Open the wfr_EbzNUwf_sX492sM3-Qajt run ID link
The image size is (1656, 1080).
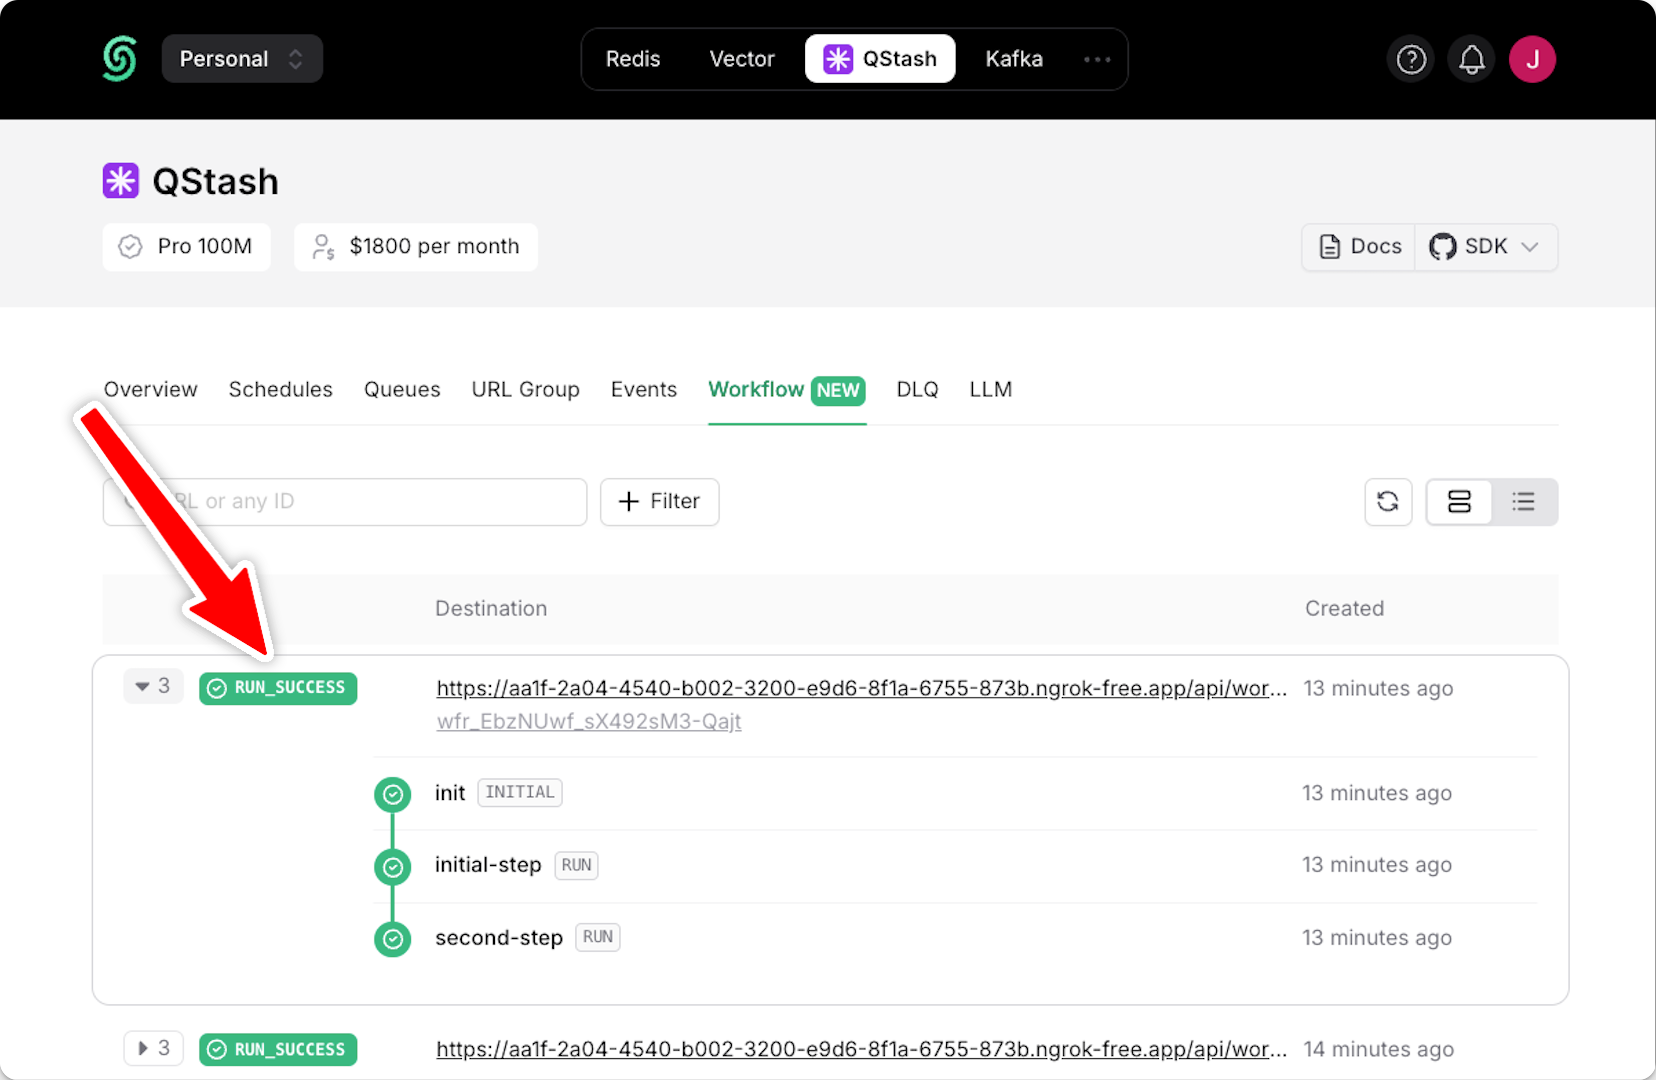pyautogui.click(x=589, y=721)
